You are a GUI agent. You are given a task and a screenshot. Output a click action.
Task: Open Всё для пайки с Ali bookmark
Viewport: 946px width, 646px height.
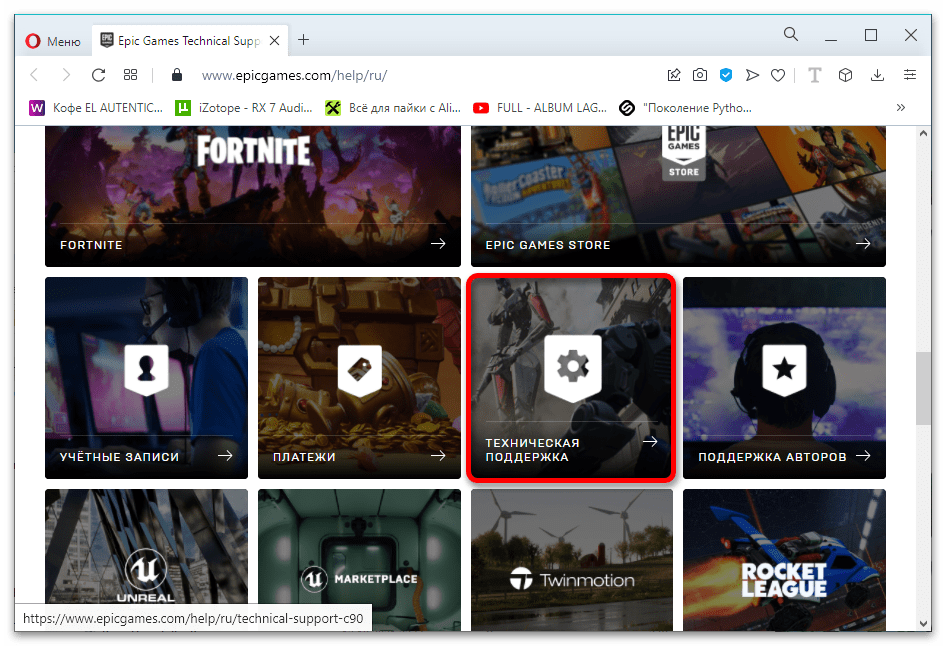click(393, 108)
